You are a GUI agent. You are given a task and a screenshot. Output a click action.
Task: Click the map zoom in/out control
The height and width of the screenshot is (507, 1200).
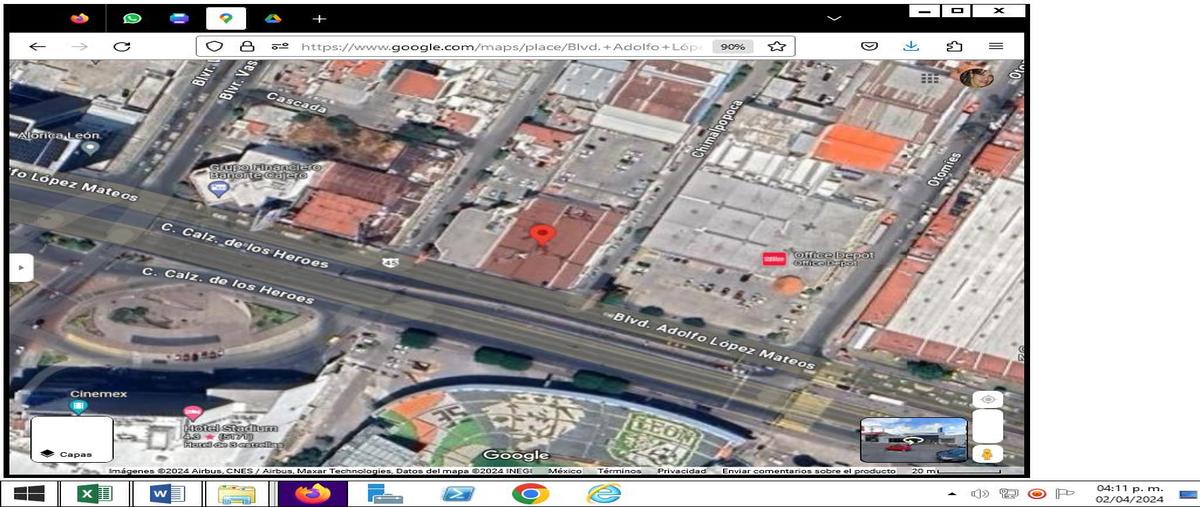988,426
